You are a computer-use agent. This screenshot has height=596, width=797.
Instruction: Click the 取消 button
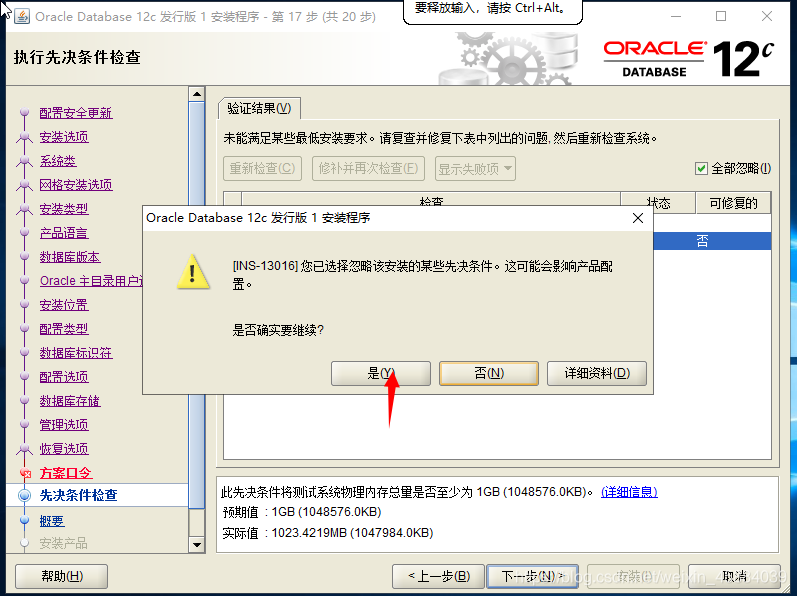coord(734,576)
